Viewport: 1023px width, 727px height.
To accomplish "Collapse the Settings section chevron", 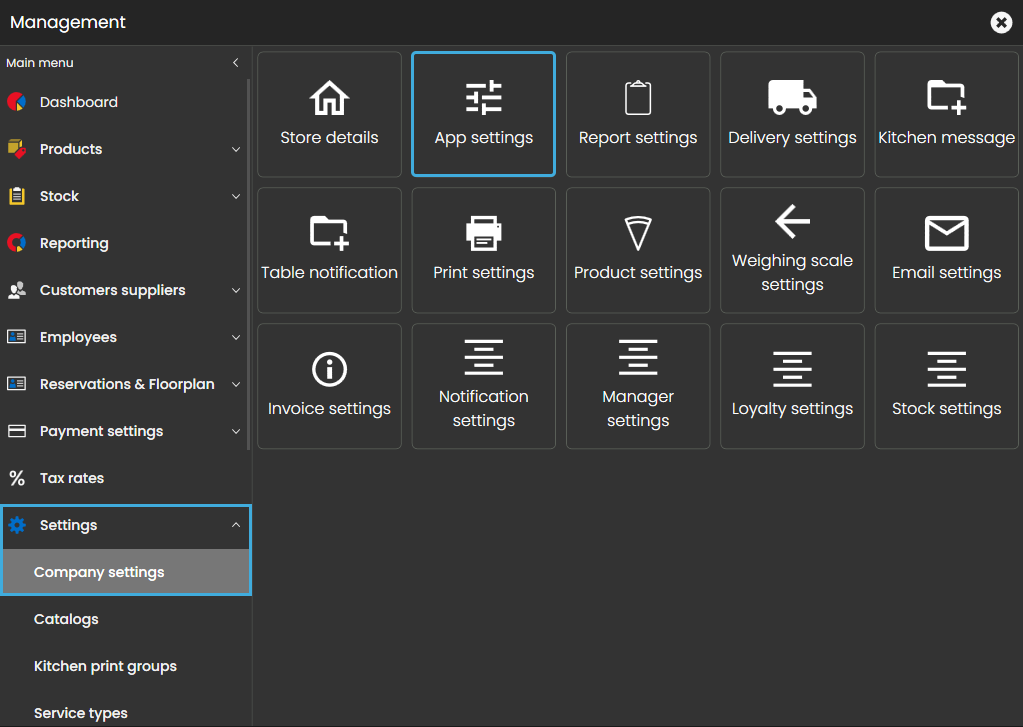I will (236, 525).
